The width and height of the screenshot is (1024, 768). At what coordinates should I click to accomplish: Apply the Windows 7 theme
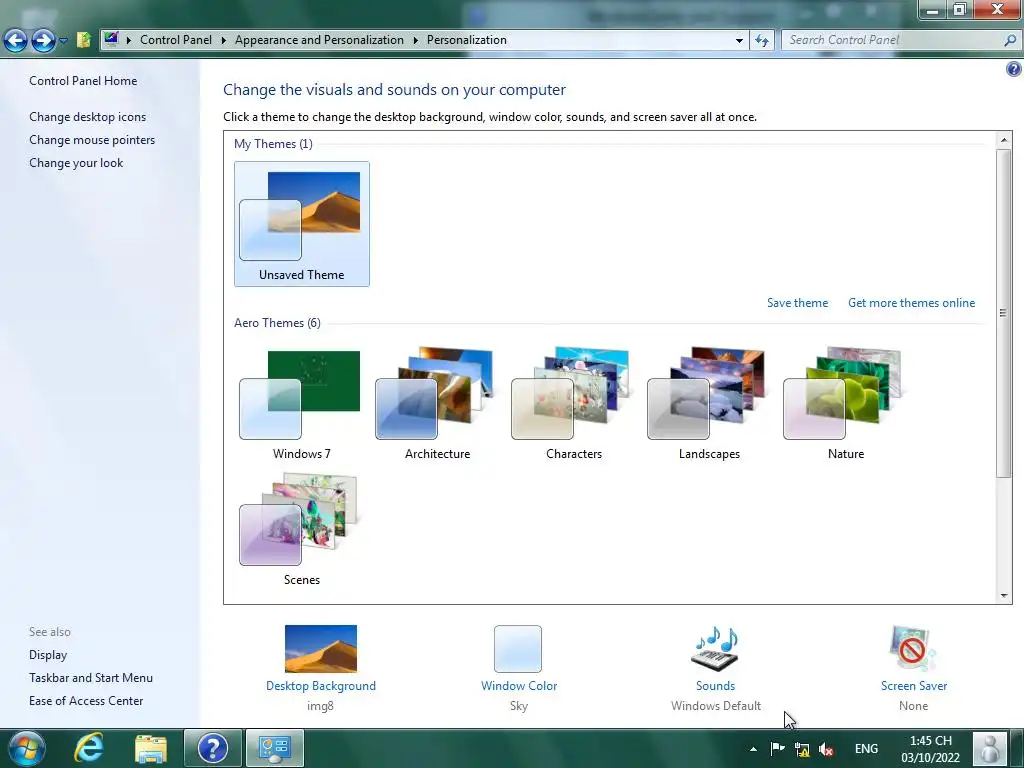coord(301,403)
